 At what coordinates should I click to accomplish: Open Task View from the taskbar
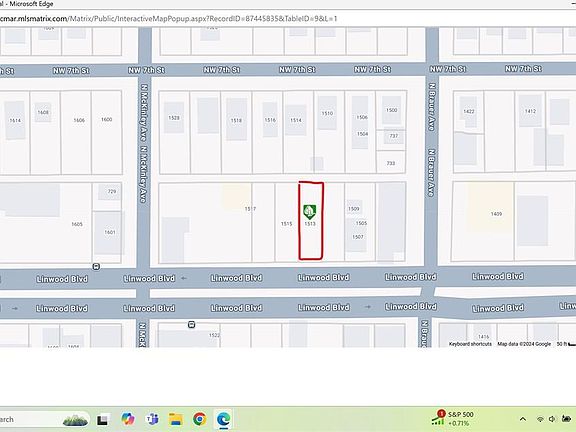(x=102, y=420)
